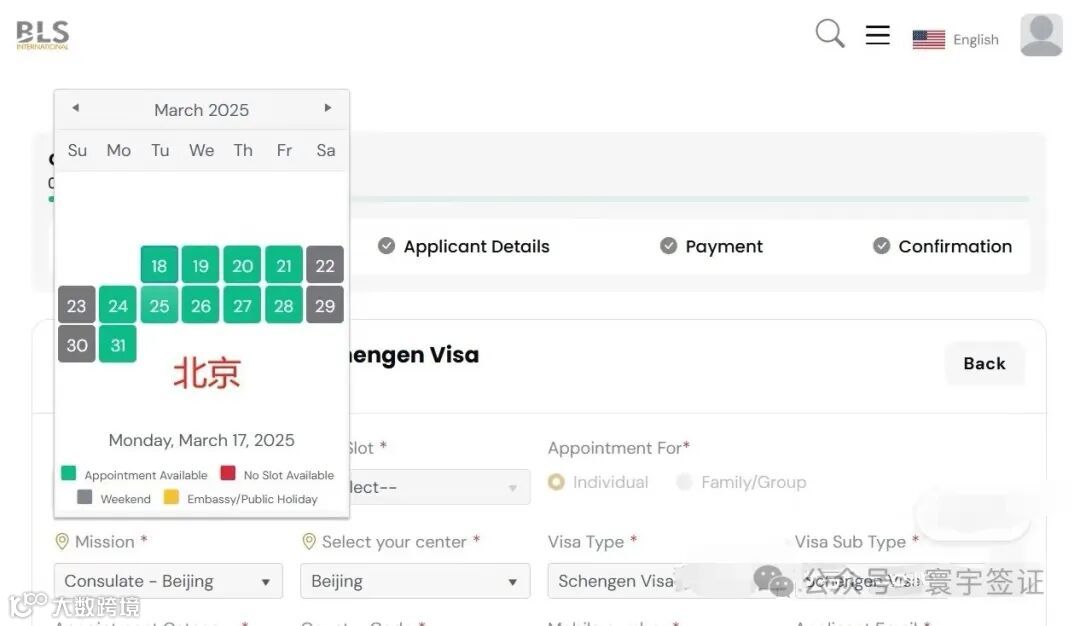
Task: Click red No Slot Available legend swatch
Action: tap(228, 473)
